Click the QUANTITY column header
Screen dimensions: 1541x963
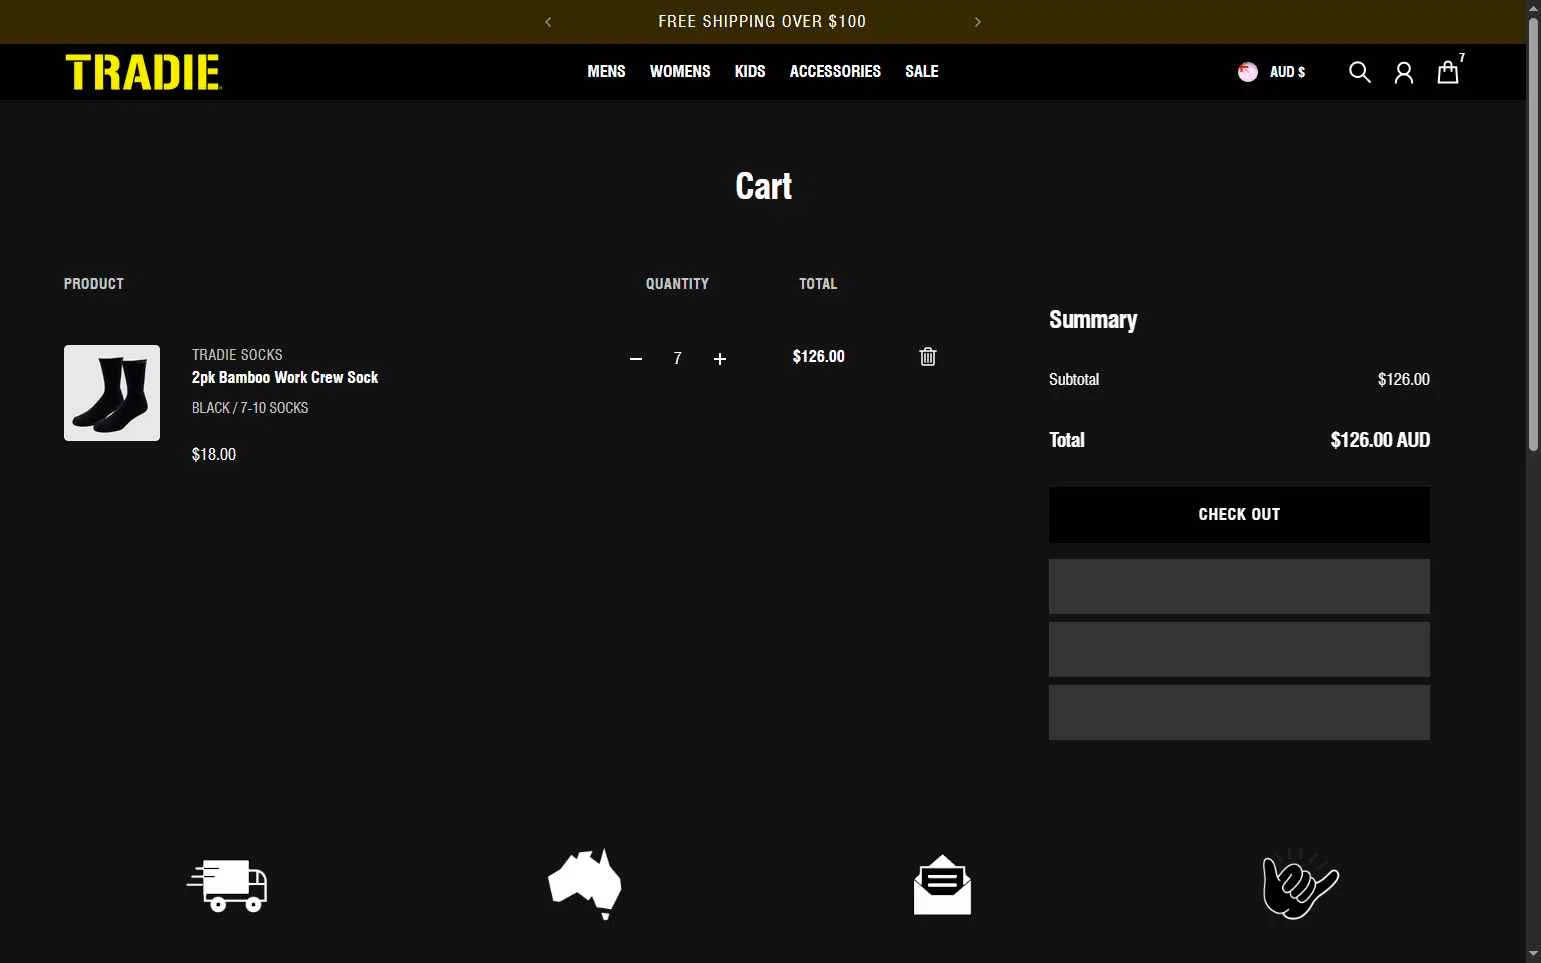pyautogui.click(x=677, y=284)
